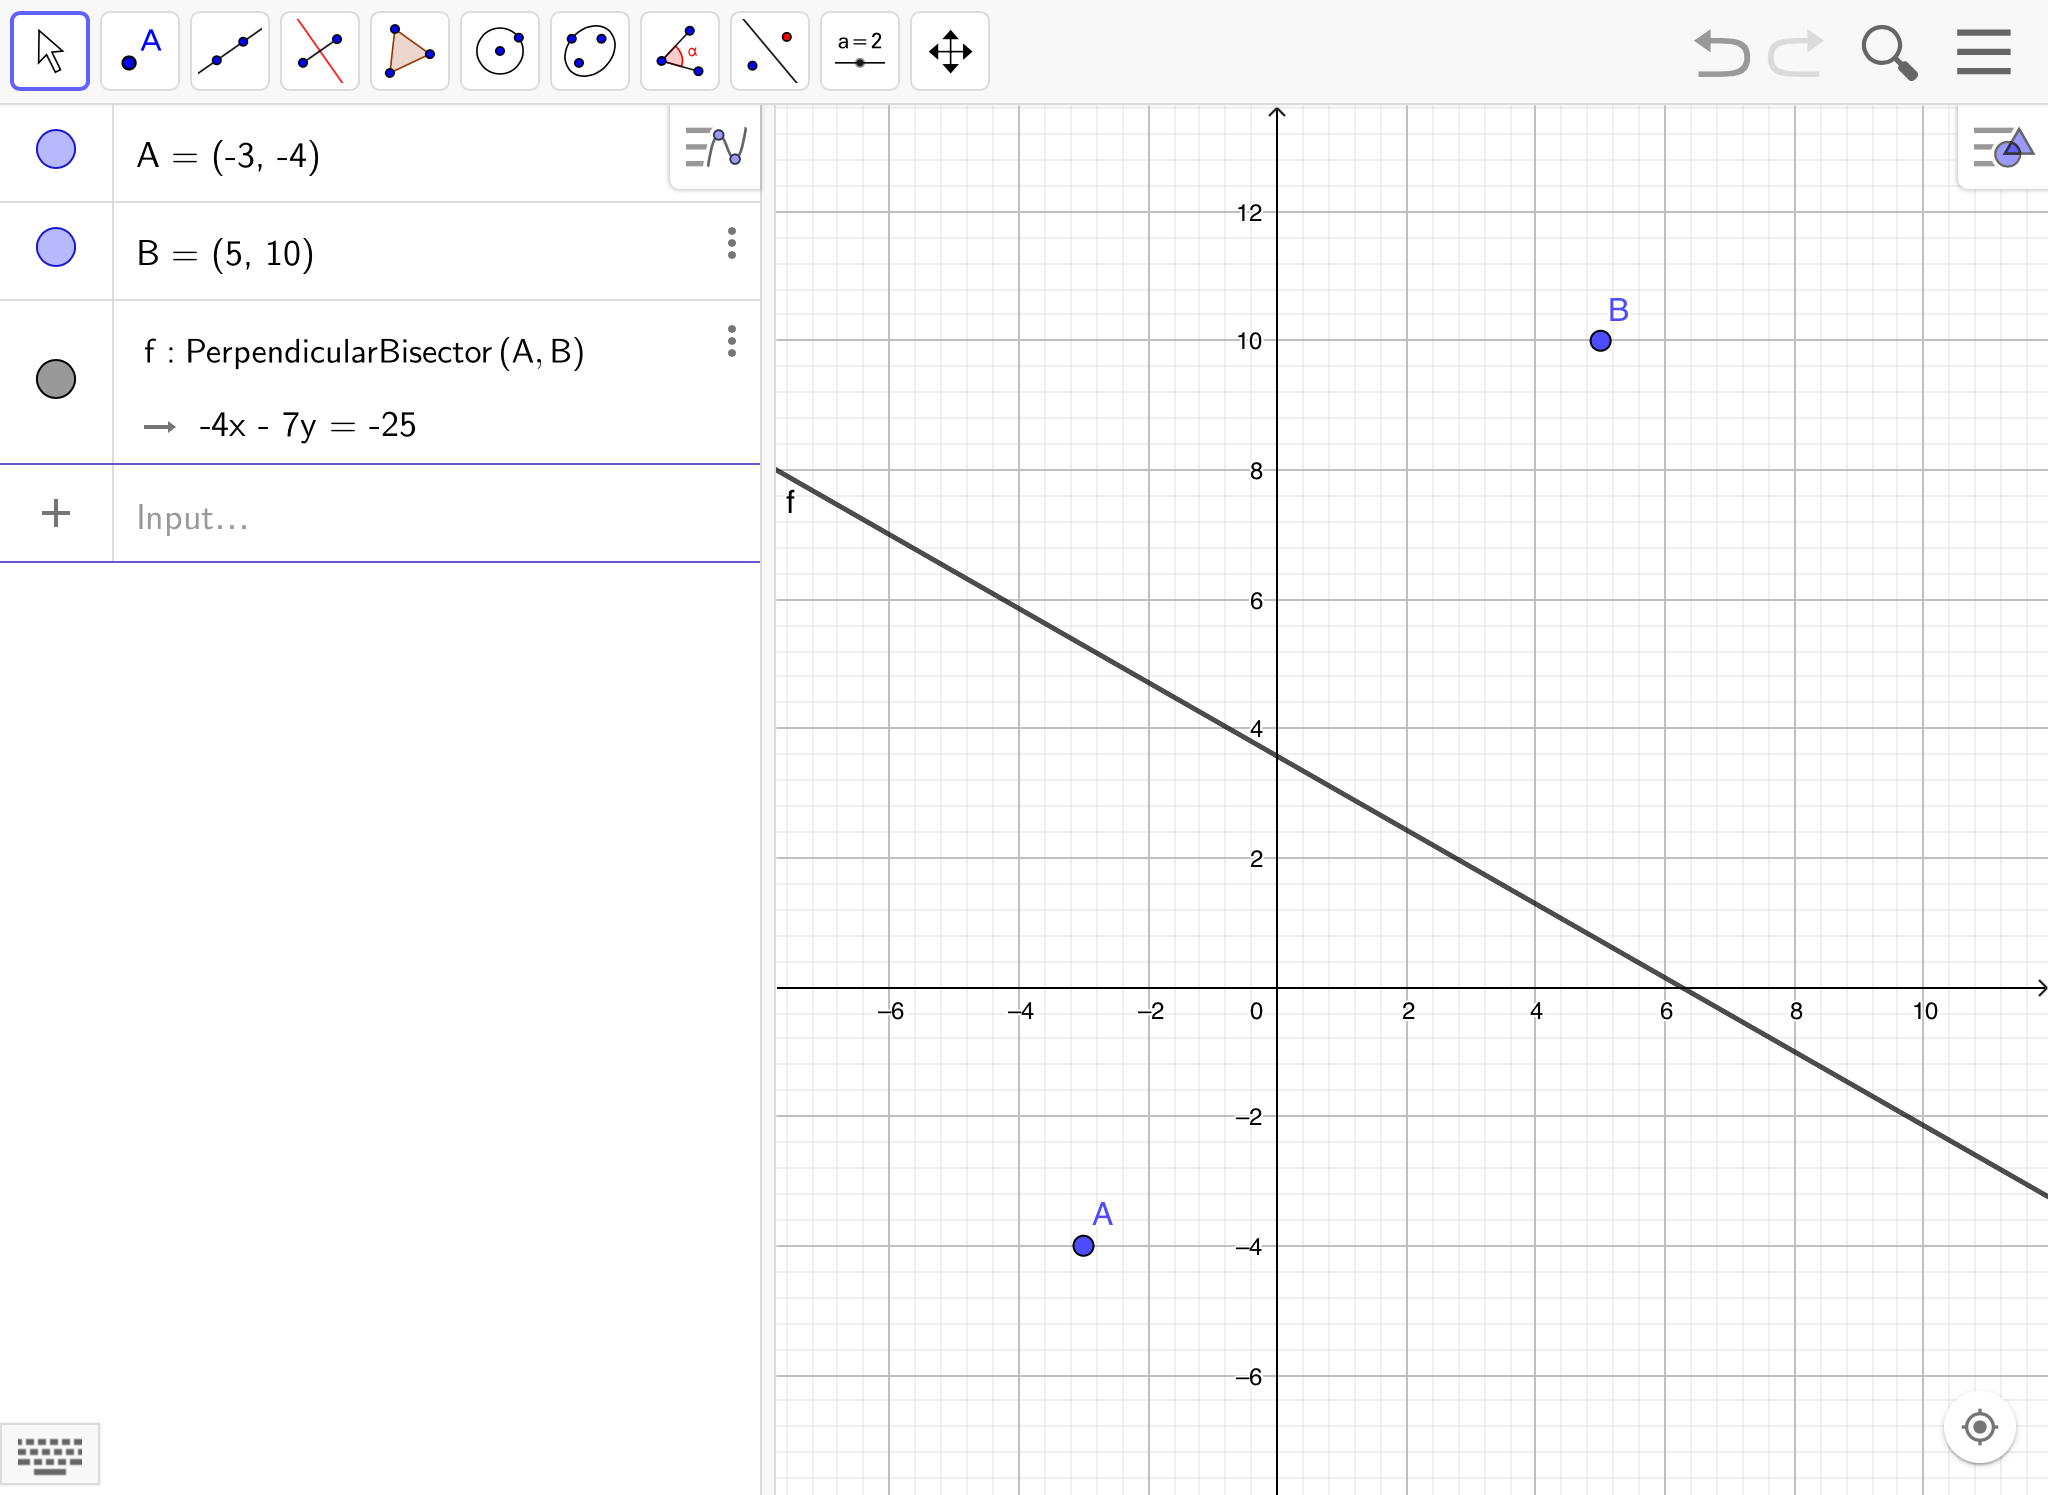Viewport: 2048px width, 1495px height.
Task: Toggle visibility of point B
Action: [56, 247]
